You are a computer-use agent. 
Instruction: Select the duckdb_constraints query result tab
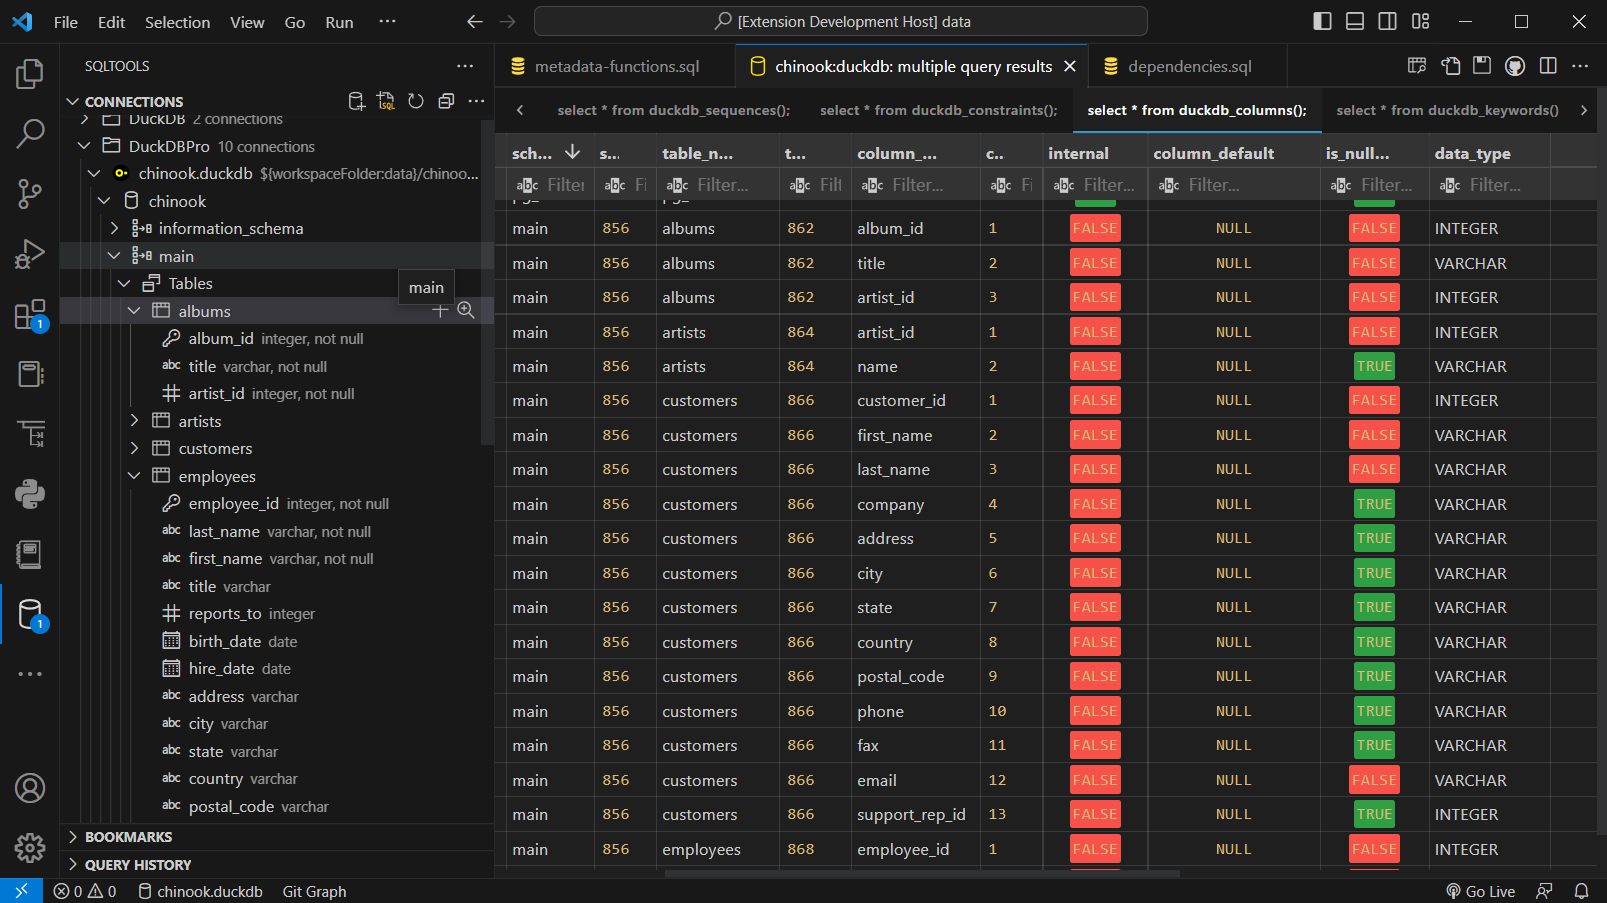click(938, 110)
